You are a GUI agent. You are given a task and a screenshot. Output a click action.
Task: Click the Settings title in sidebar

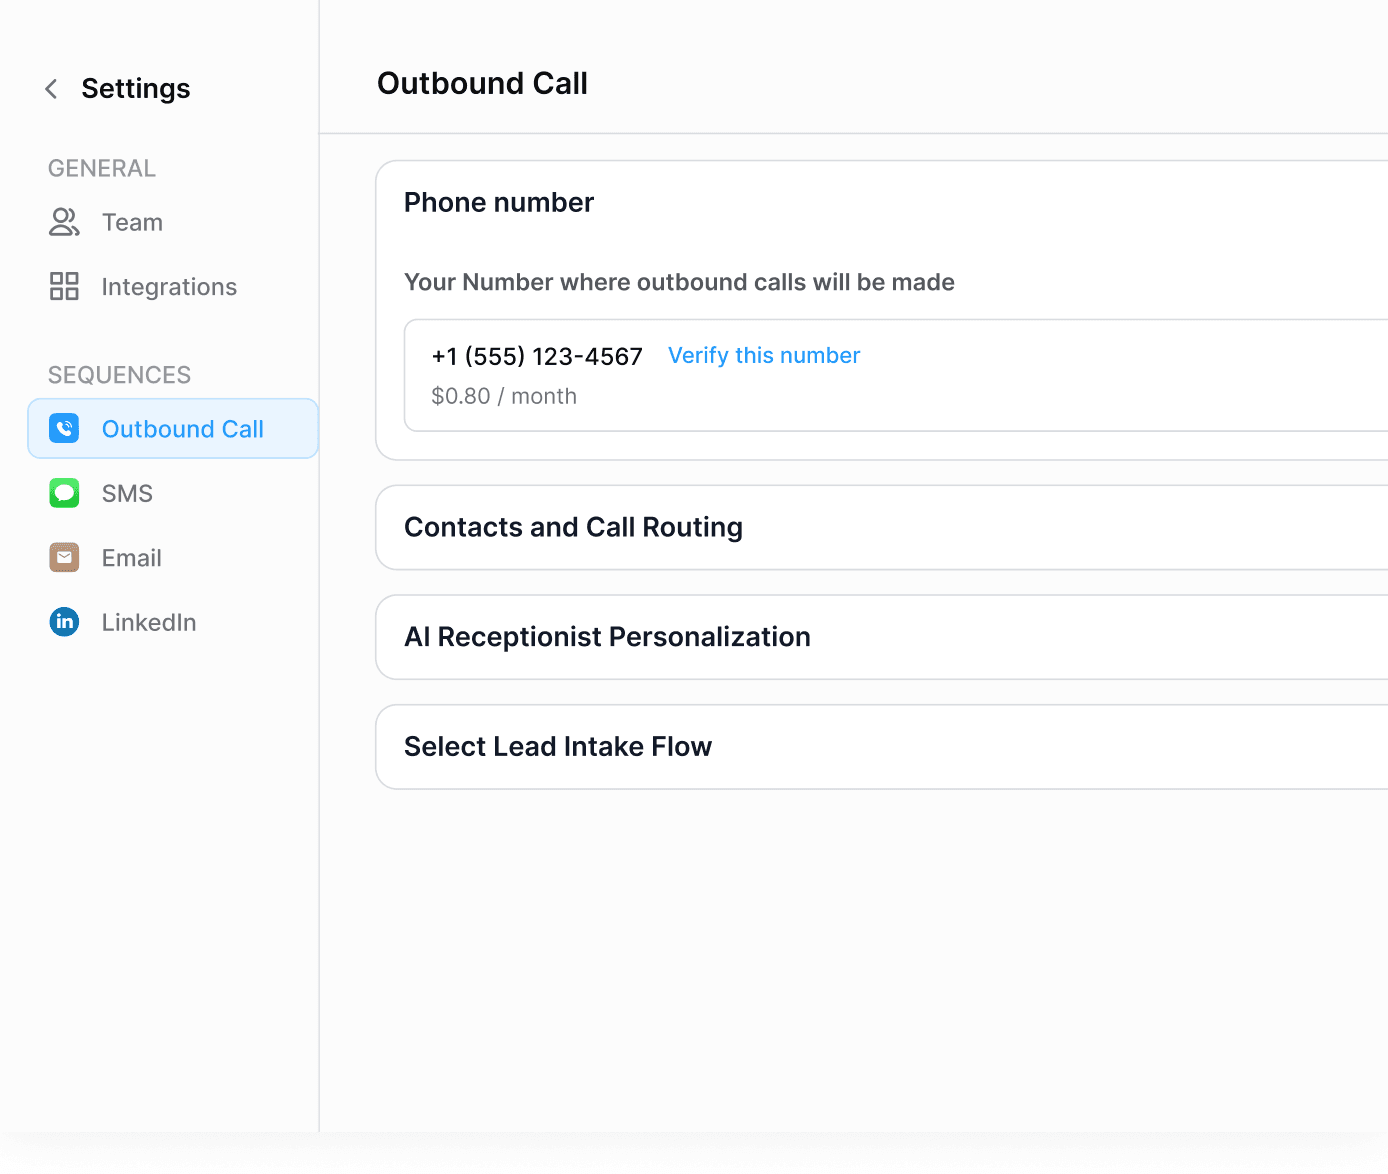point(136,89)
